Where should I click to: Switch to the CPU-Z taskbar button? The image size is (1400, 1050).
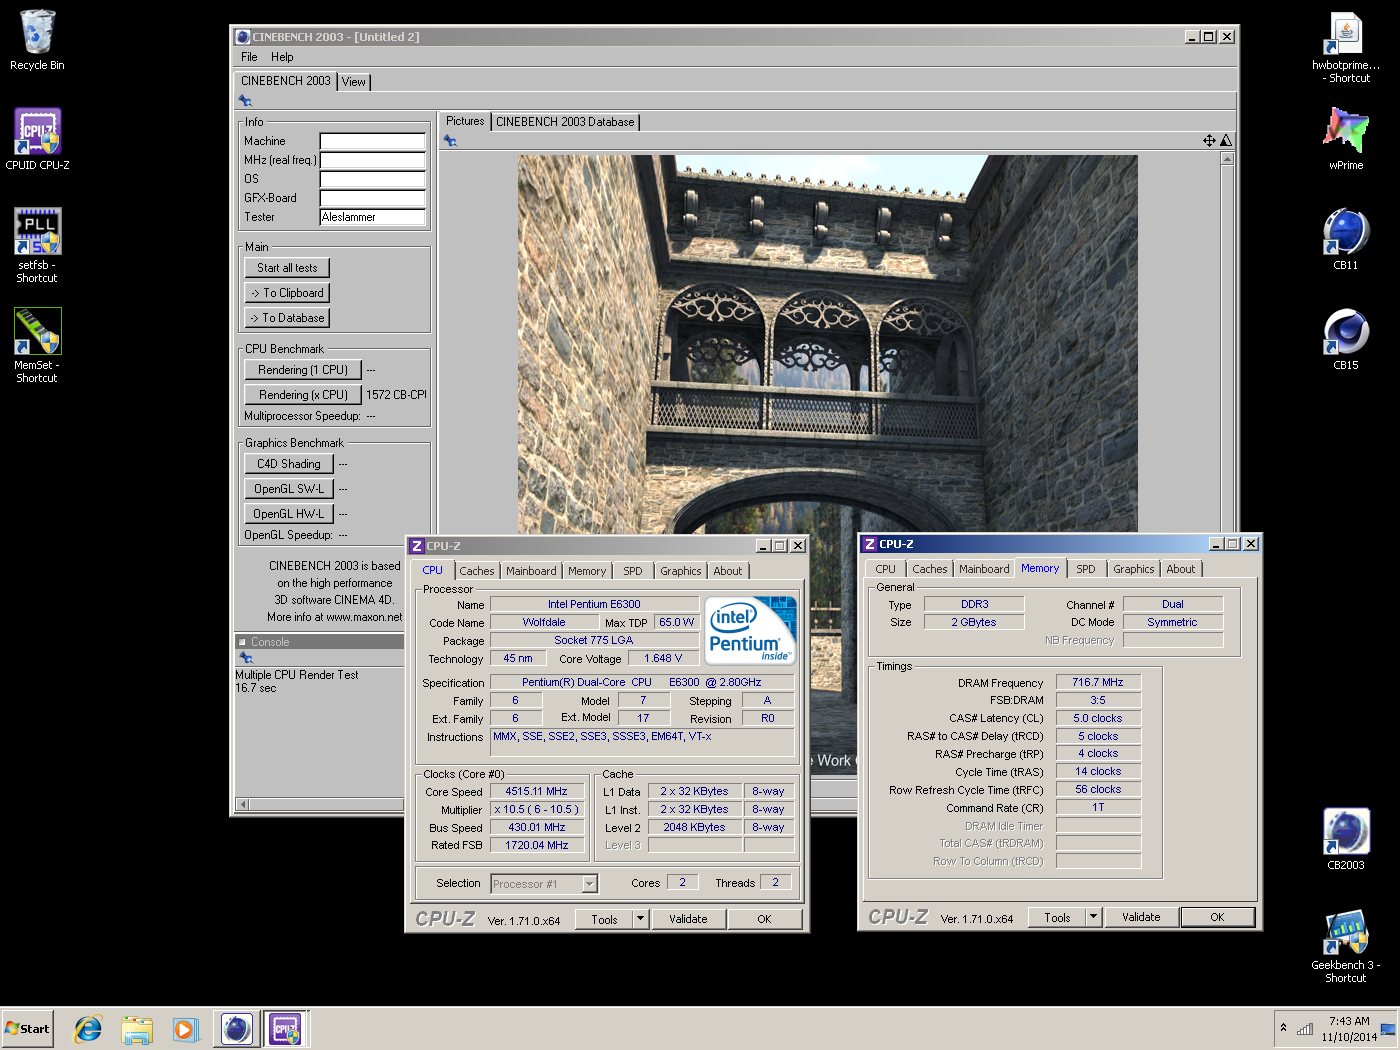click(x=285, y=1028)
